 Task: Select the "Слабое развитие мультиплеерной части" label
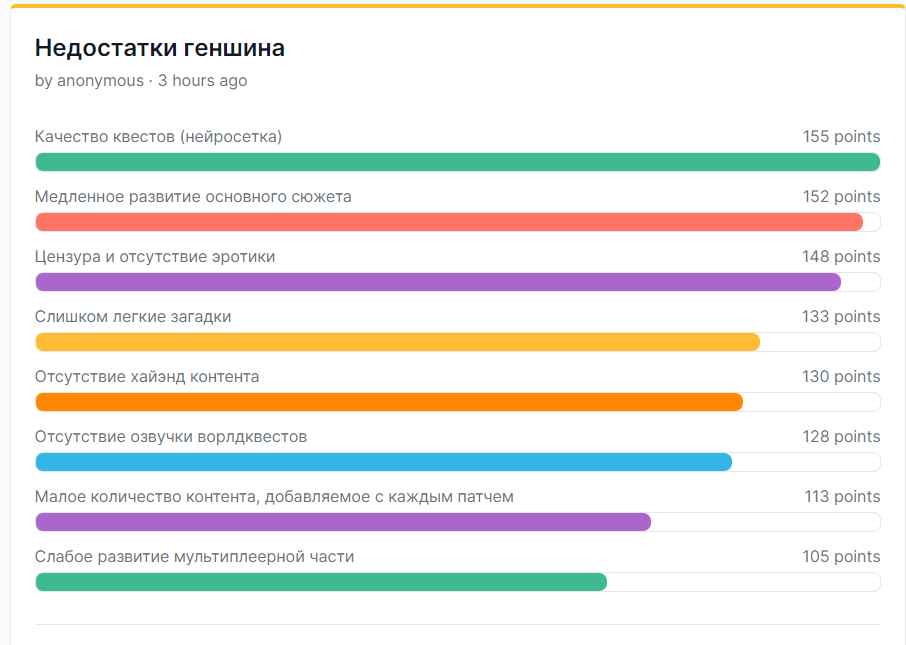(194, 557)
